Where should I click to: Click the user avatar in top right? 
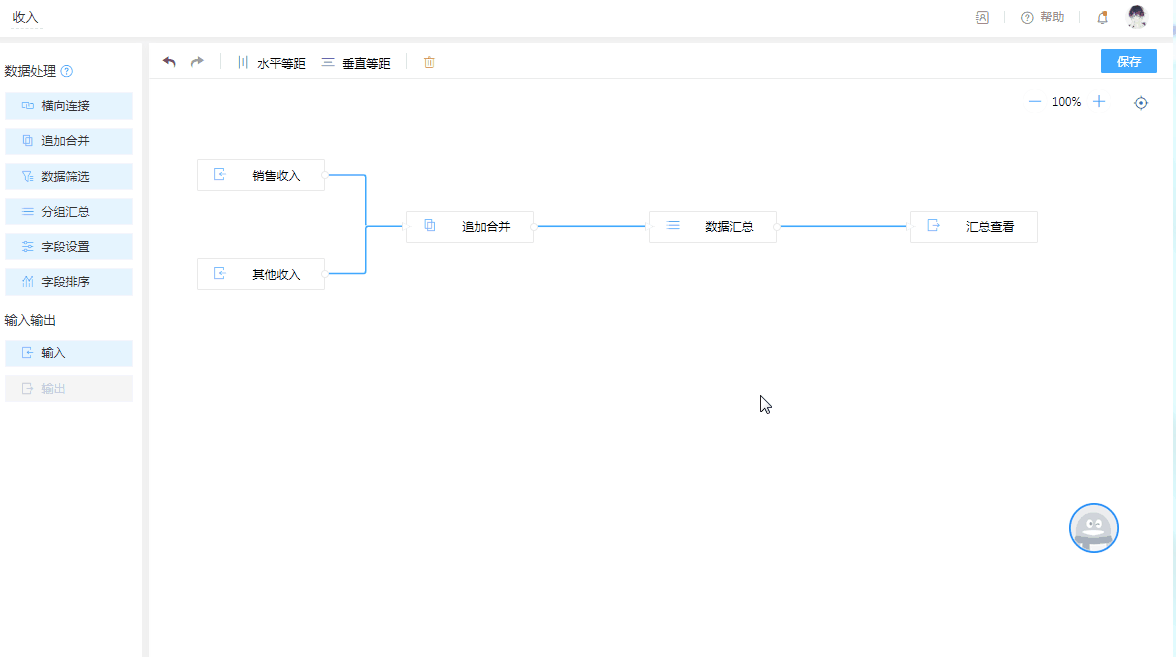1136,17
